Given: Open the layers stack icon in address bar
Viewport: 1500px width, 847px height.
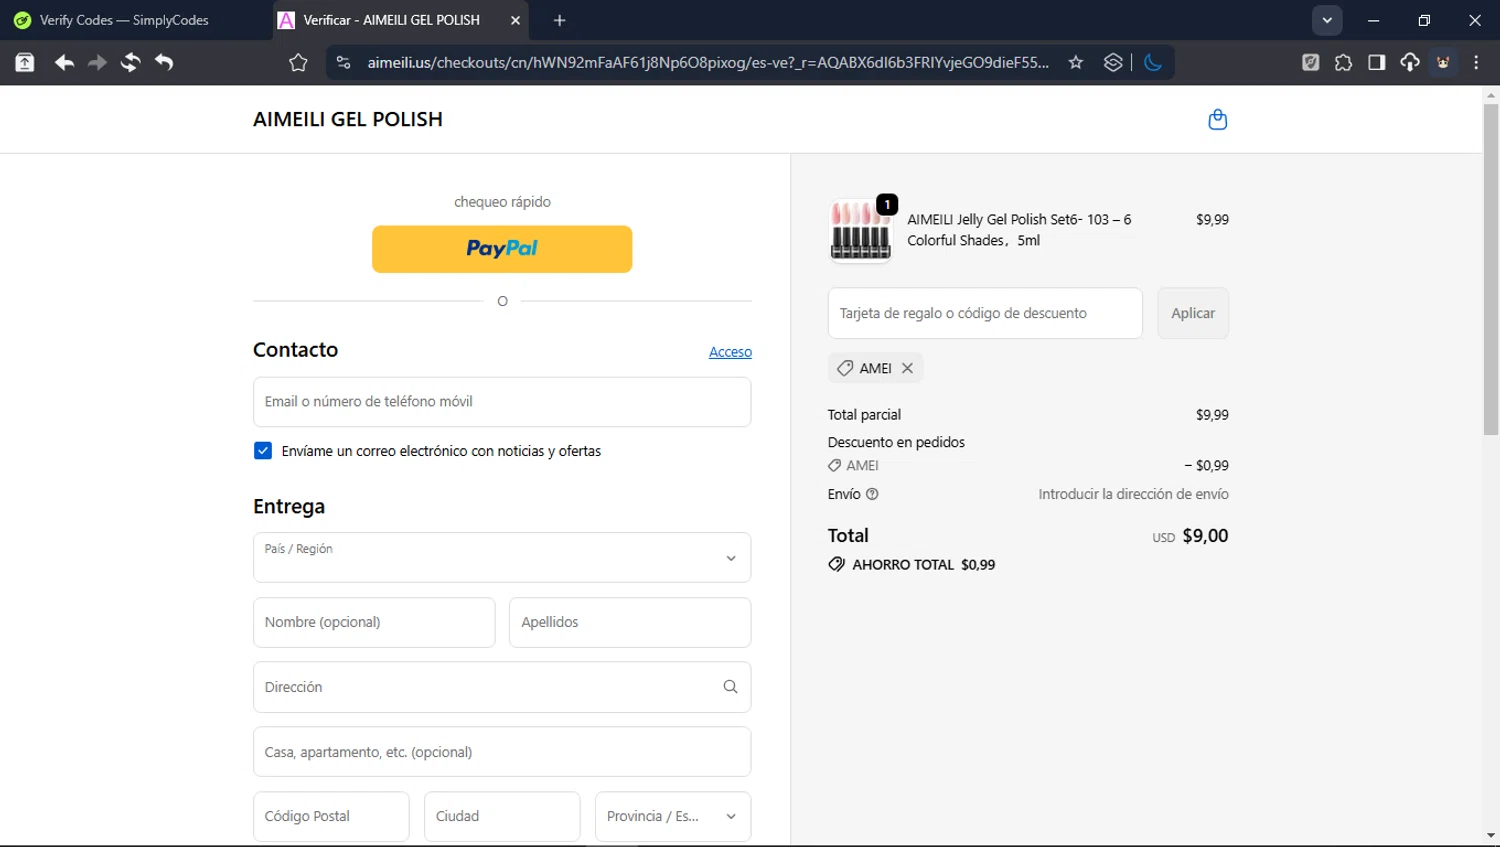Looking at the screenshot, I should click(x=1113, y=62).
